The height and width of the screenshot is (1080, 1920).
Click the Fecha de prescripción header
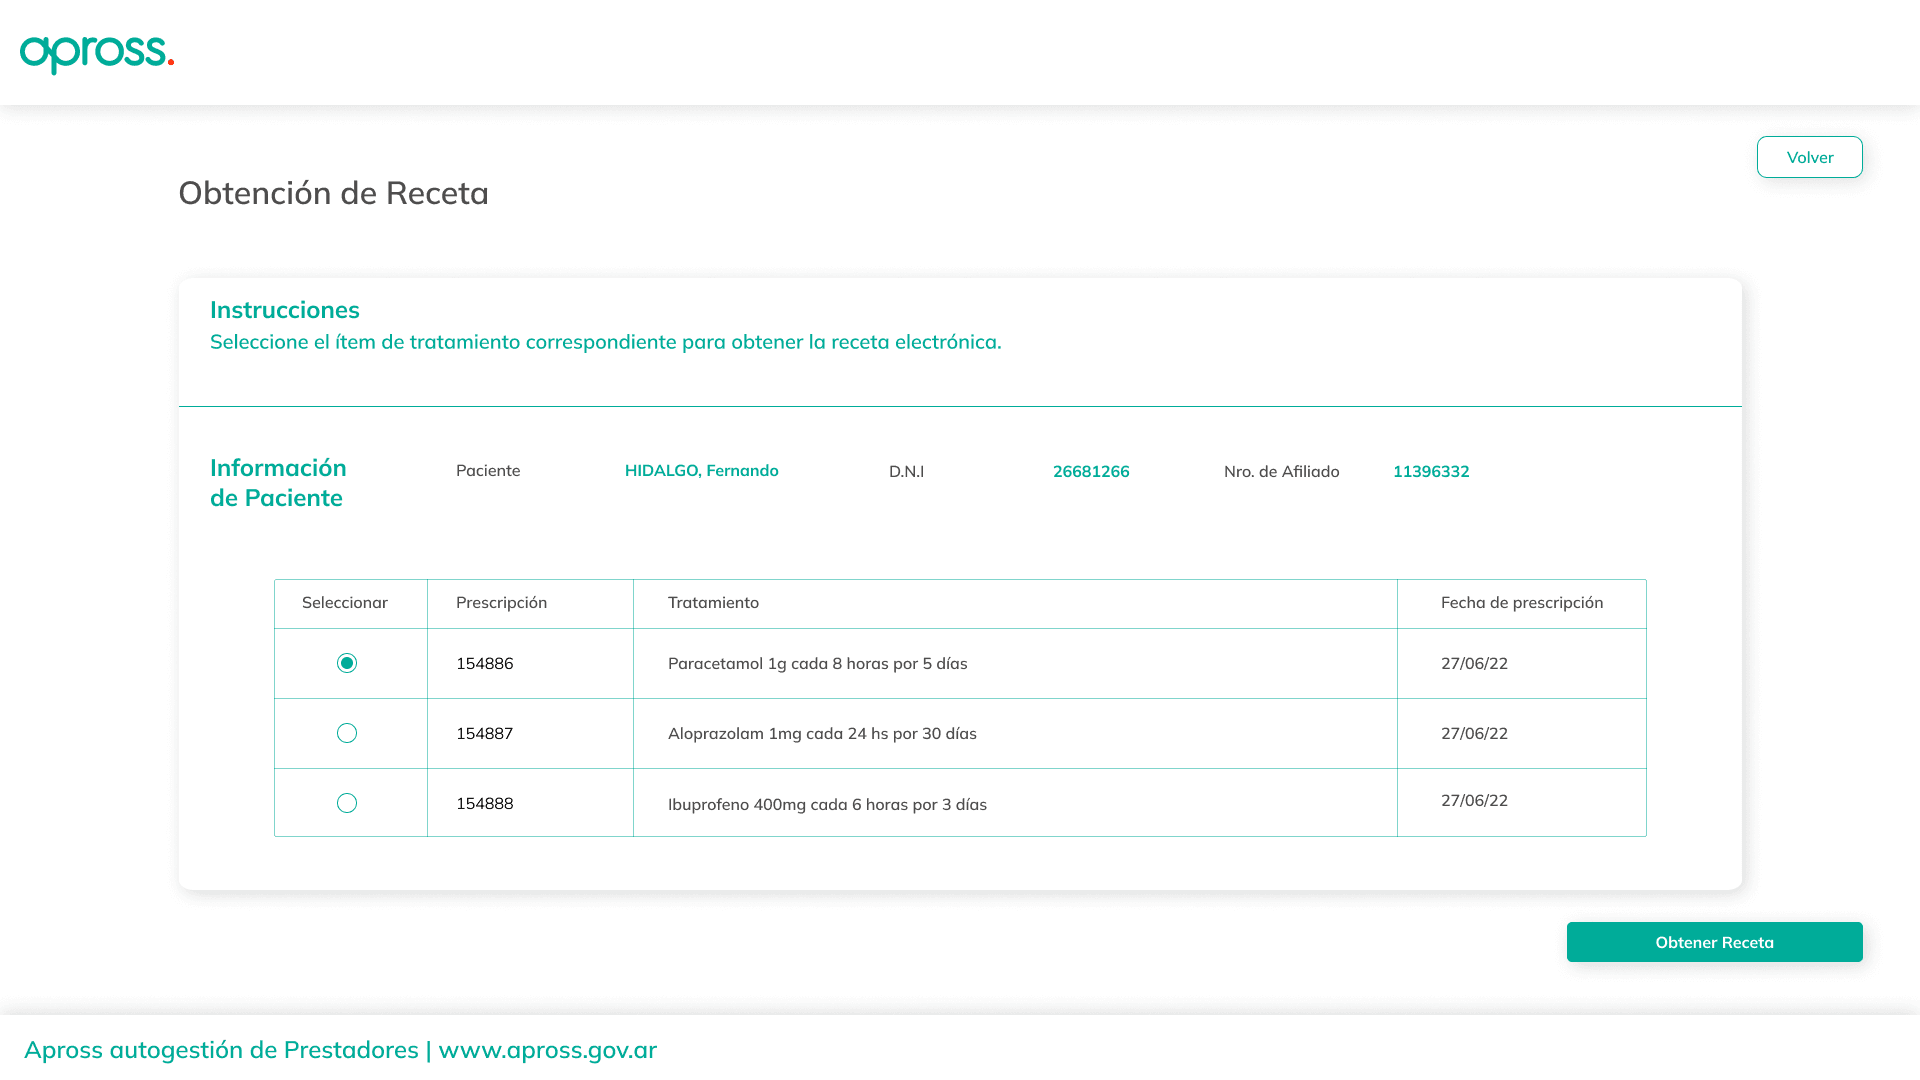pyautogui.click(x=1522, y=602)
